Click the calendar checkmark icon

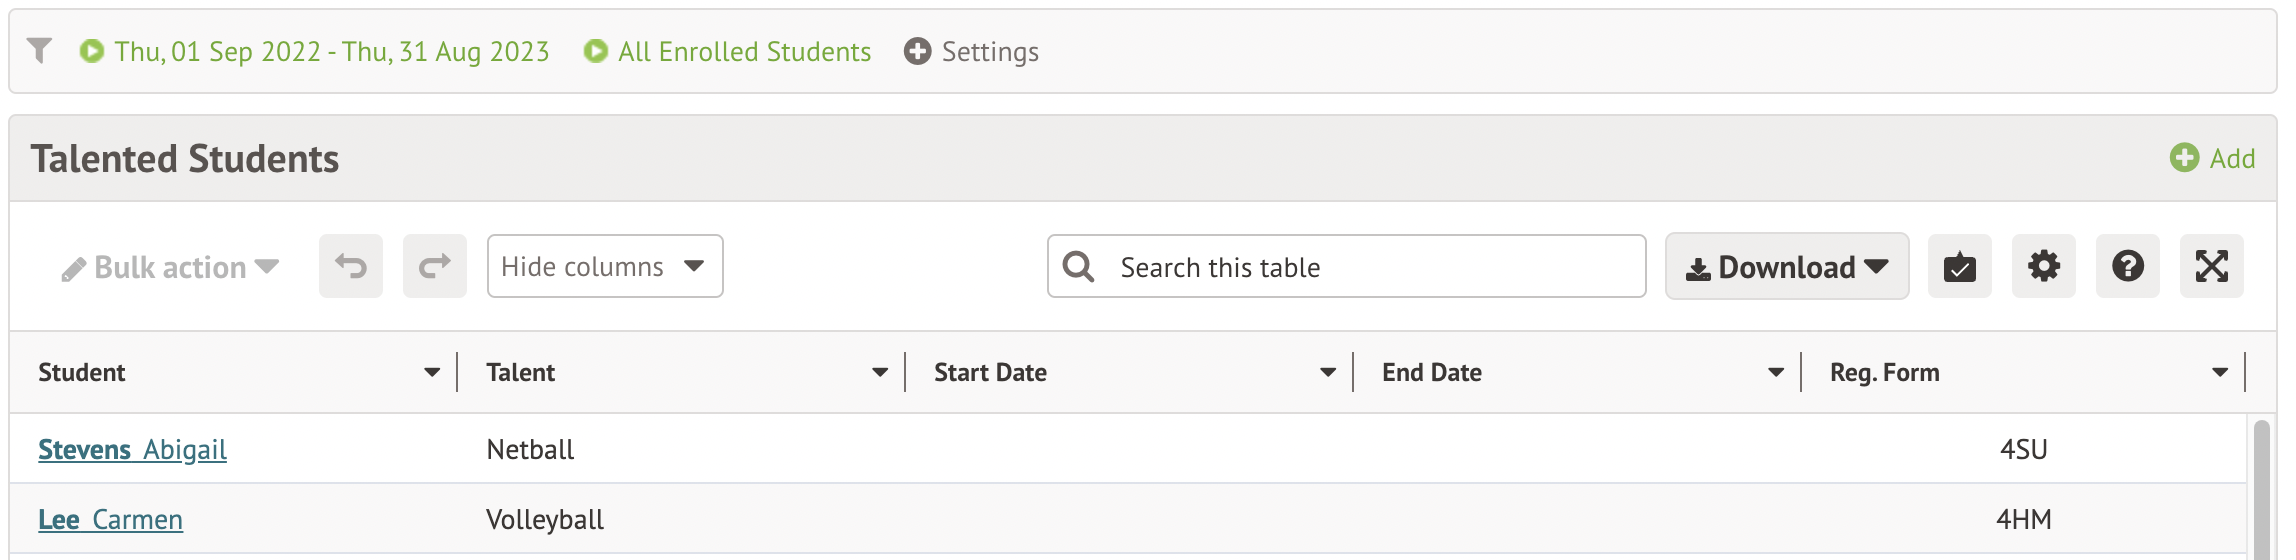coord(1959,266)
